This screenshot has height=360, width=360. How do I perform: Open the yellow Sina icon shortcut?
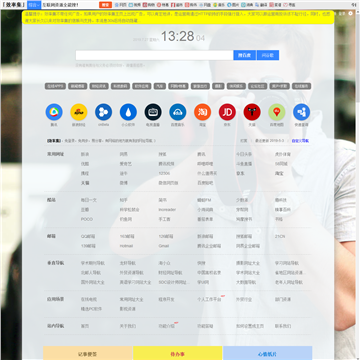point(79,112)
